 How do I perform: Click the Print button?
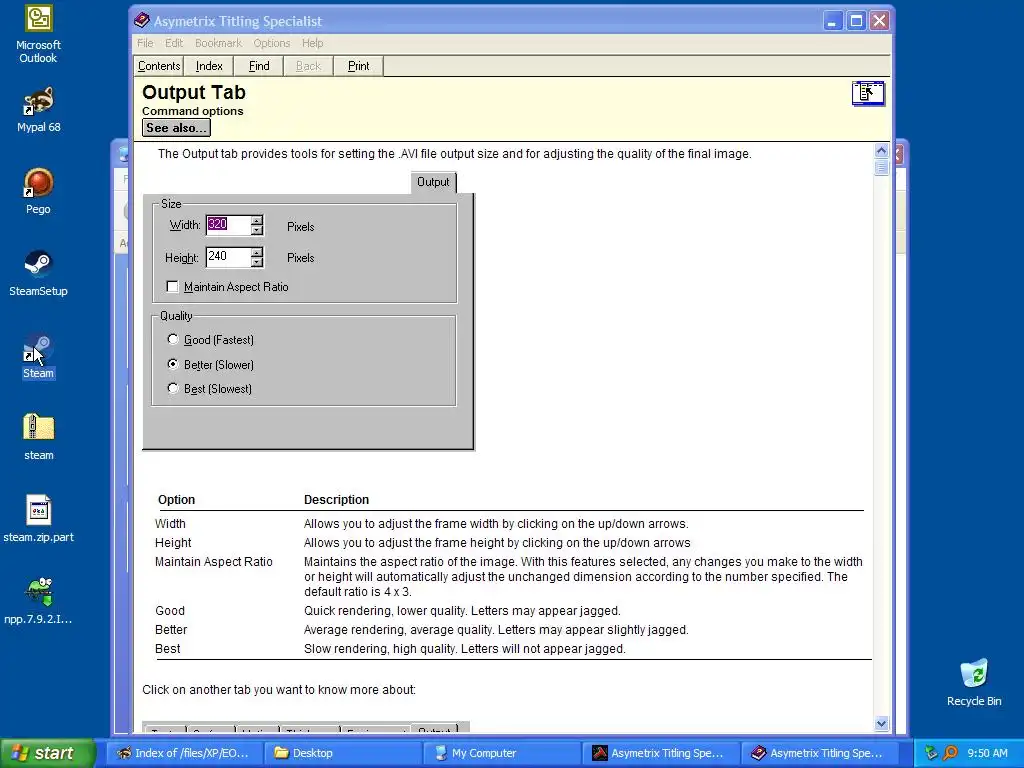tap(359, 66)
